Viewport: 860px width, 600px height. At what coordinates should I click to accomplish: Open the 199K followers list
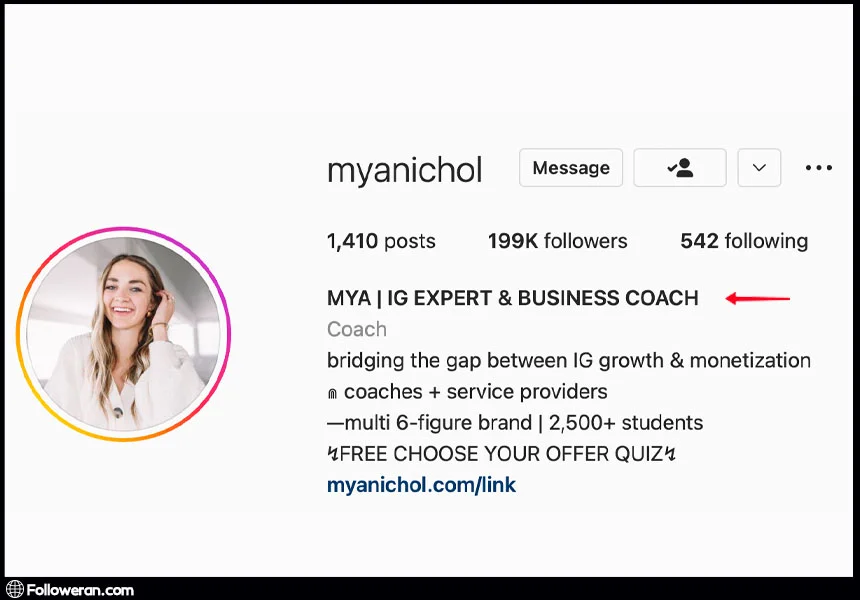[x=558, y=241]
